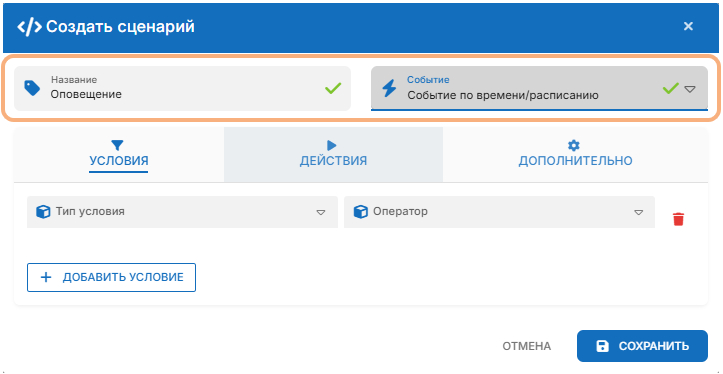Open the Оператор dropdown
Viewport: 723px width, 374px height.
click(x=499, y=212)
